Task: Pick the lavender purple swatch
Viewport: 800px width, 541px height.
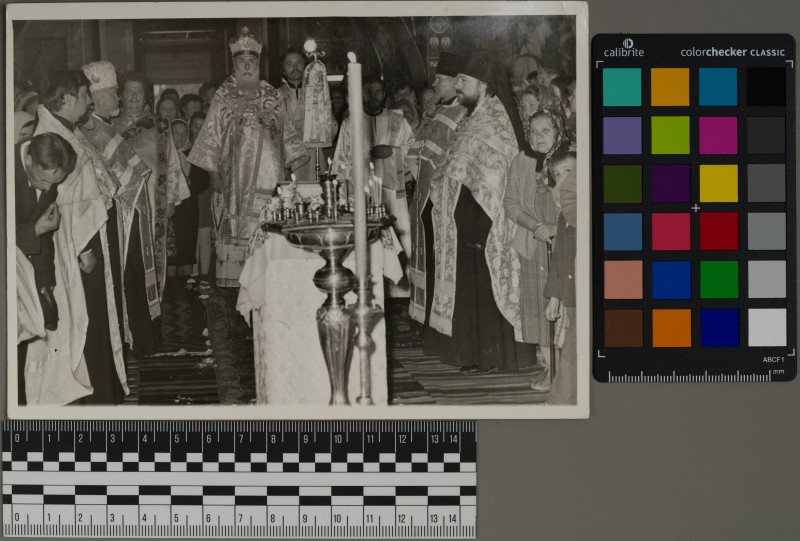Action: pyautogui.click(x=622, y=135)
